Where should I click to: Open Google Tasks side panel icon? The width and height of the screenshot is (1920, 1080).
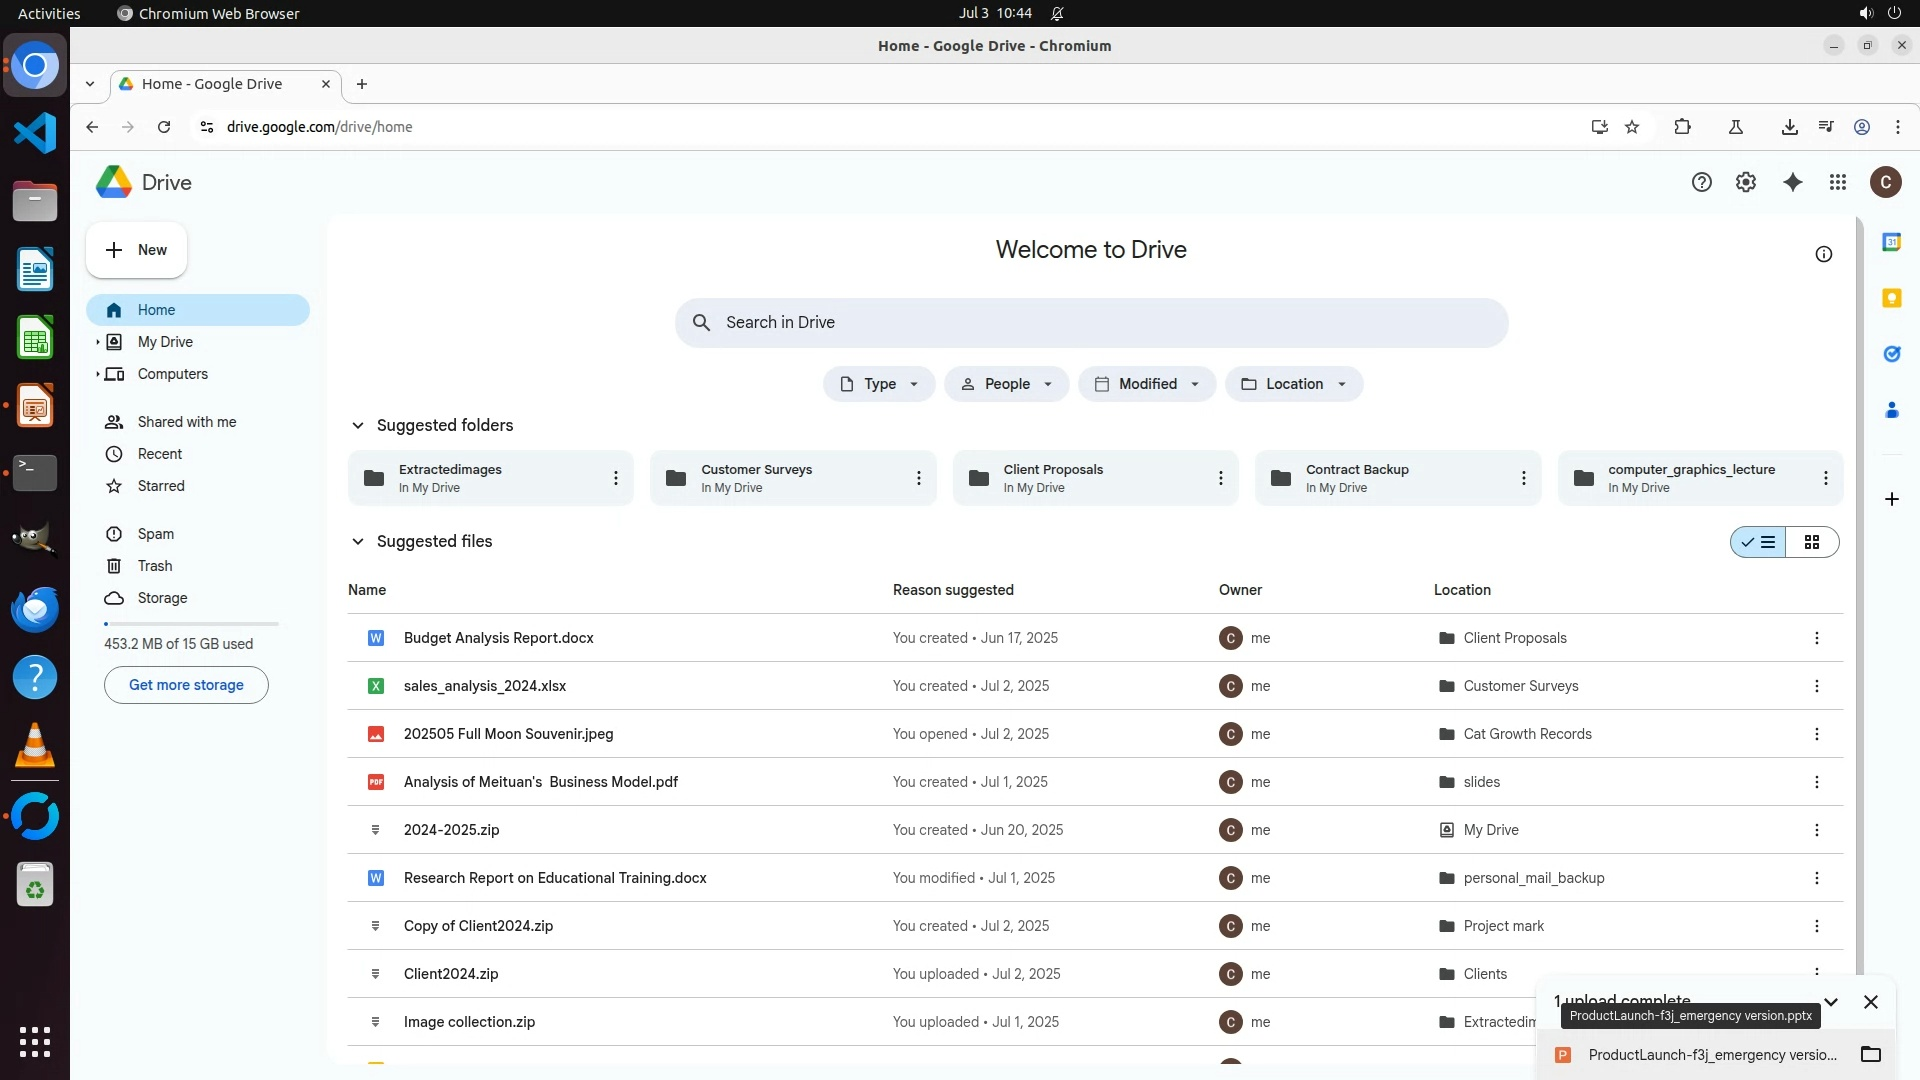[x=1891, y=354]
